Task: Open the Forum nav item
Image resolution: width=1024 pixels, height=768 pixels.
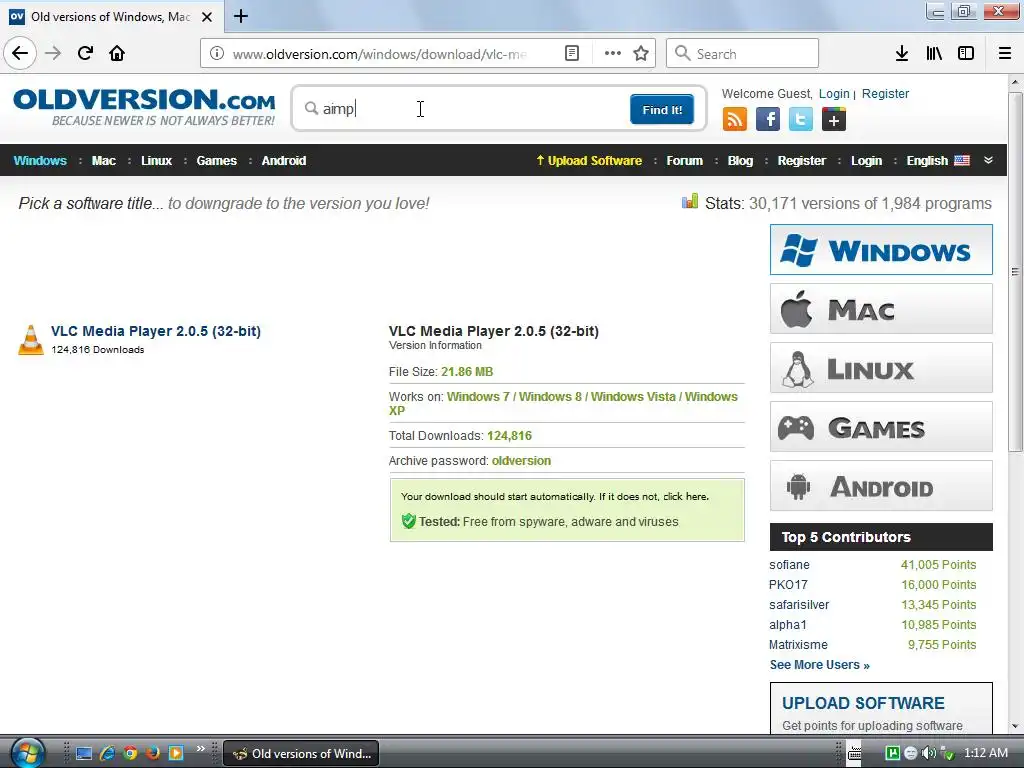Action: [684, 161]
